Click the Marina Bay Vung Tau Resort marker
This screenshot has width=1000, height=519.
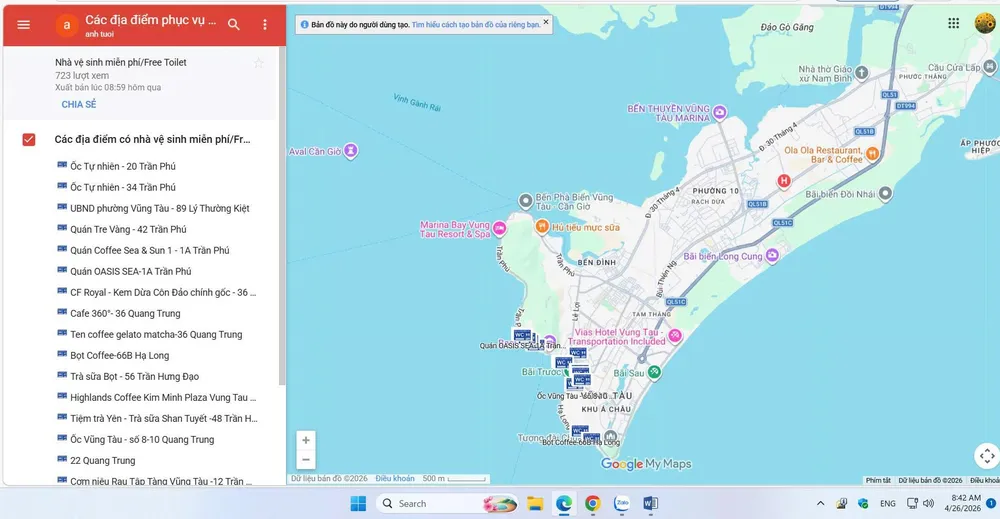point(500,228)
